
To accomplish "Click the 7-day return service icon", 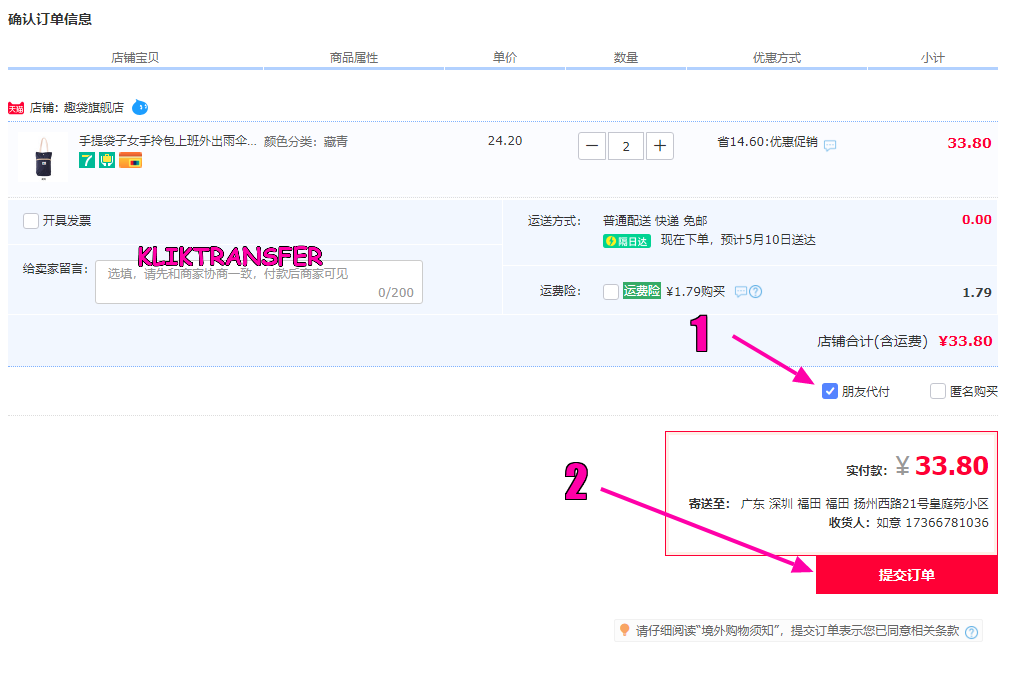I will point(86,160).
